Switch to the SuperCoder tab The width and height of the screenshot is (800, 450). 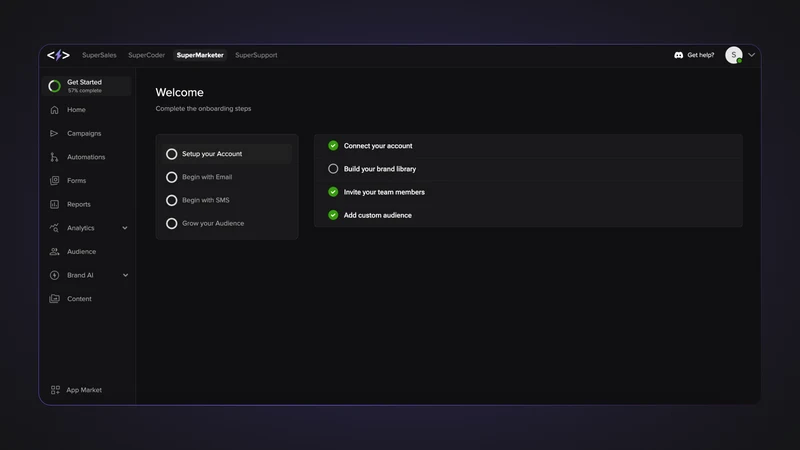point(146,55)
